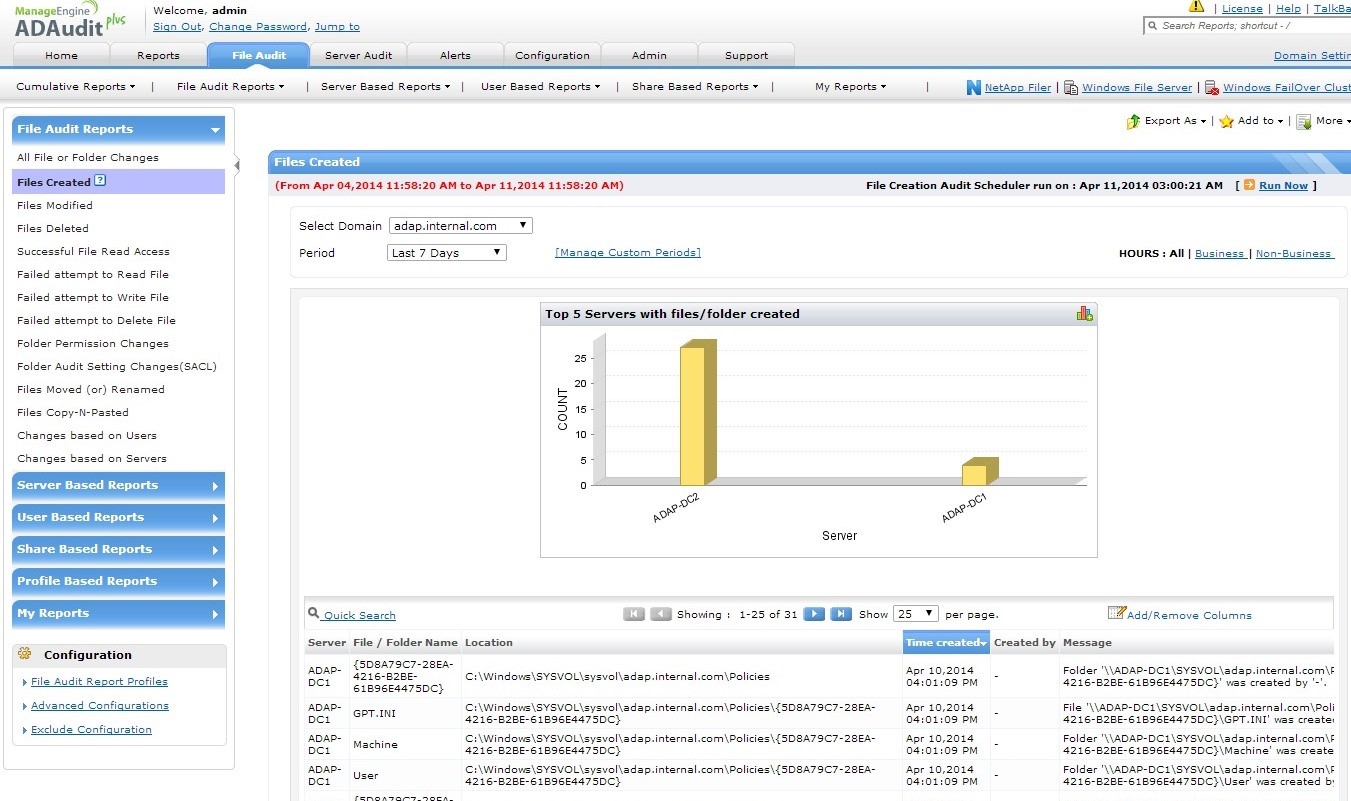Click the Windows File Server icon
Viewport: 1351px width, 801px height.
(1070, 88)
